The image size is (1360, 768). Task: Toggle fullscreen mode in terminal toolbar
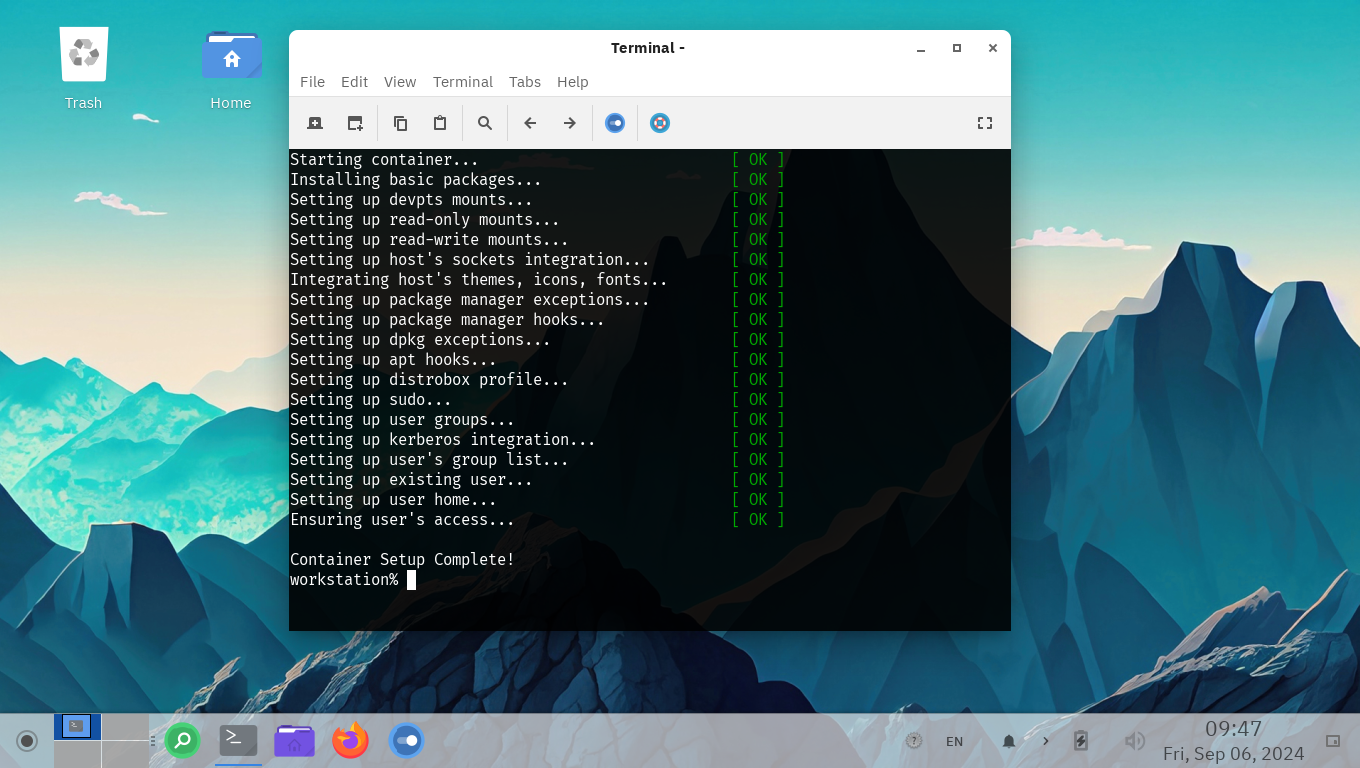984,123
